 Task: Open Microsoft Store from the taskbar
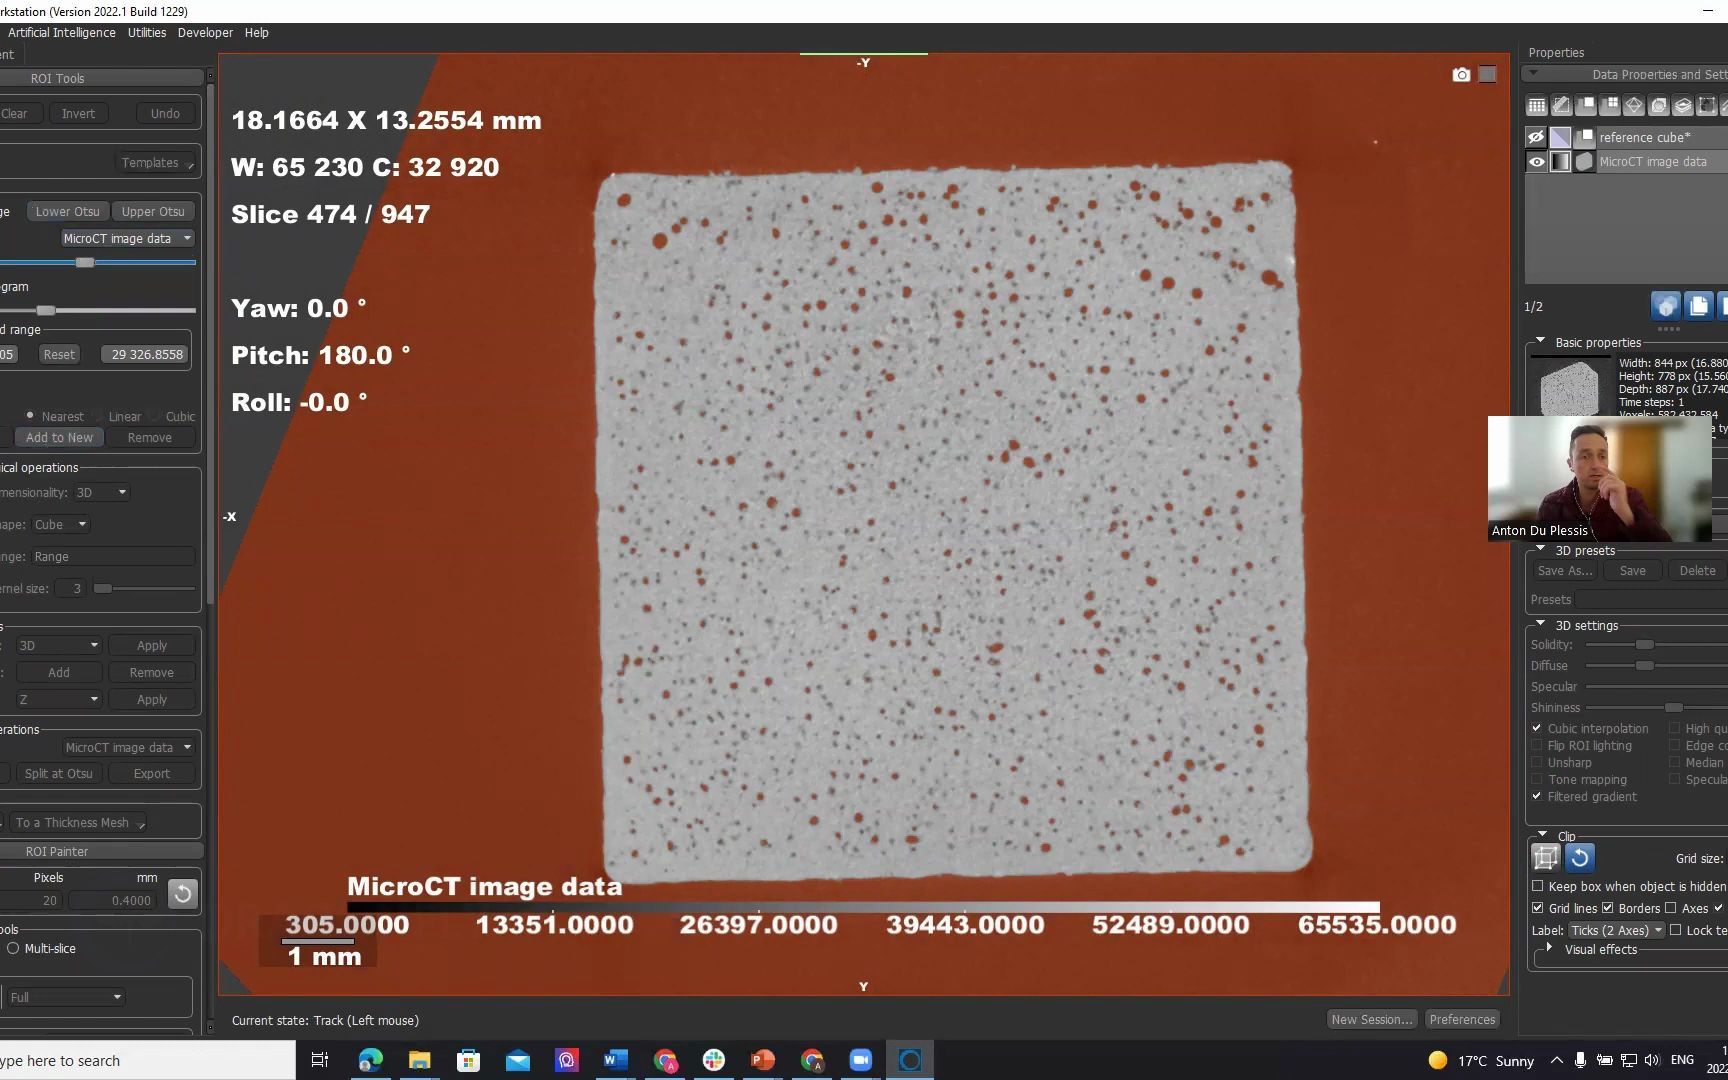[468, 1060]
